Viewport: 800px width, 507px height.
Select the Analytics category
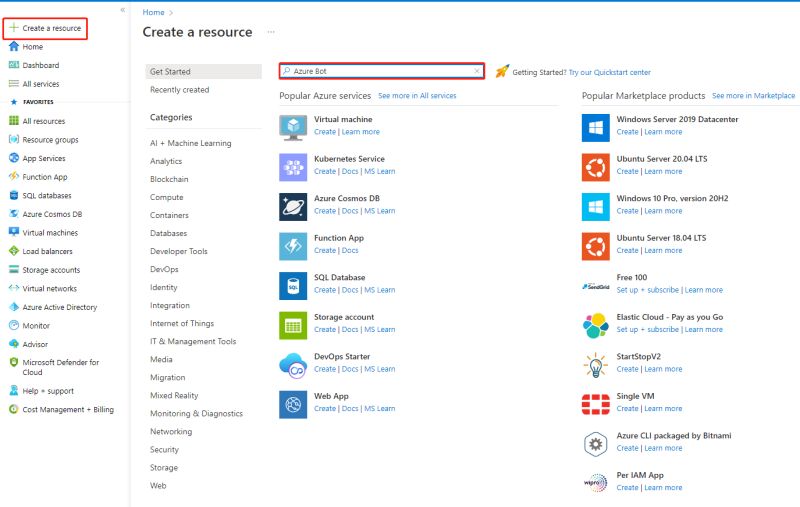tap(166, 161)
